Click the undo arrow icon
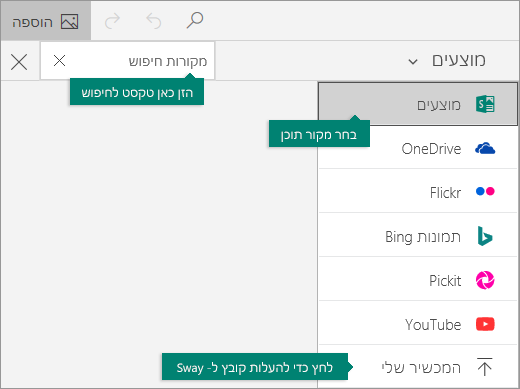The width and height of the screenshot is (520, 389). (154, 21)
